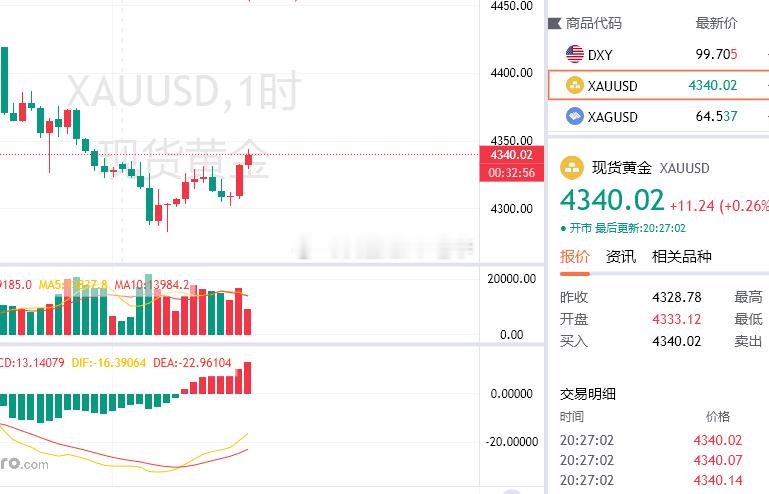
Task: Click the green 开市 status dot
Action: [563, 229]
